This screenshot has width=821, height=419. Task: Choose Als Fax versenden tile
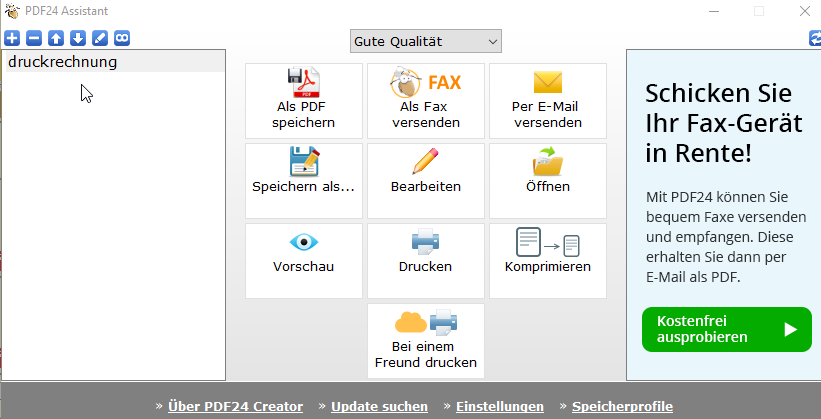[426, 101]
